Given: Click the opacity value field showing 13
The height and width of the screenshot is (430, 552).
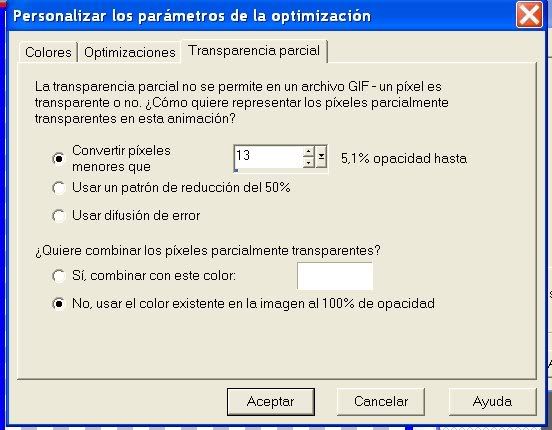Looking at the screenshot, I should coord(268,157).
